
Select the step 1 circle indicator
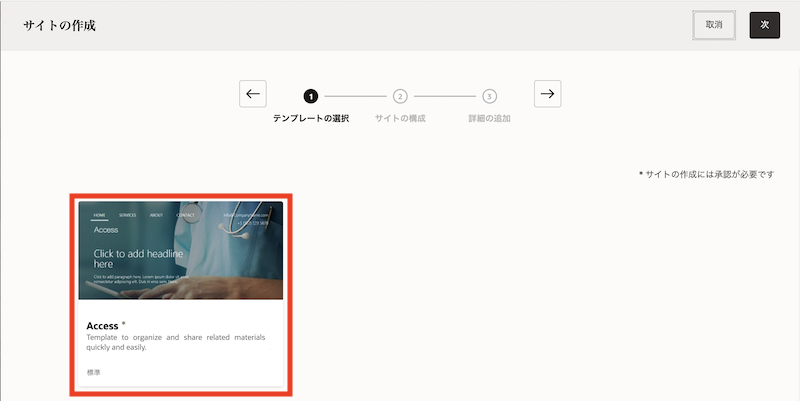[311, 96]
